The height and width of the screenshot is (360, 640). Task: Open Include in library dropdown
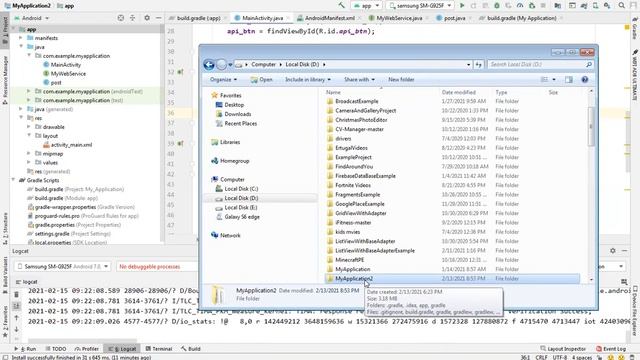(308, 80)
